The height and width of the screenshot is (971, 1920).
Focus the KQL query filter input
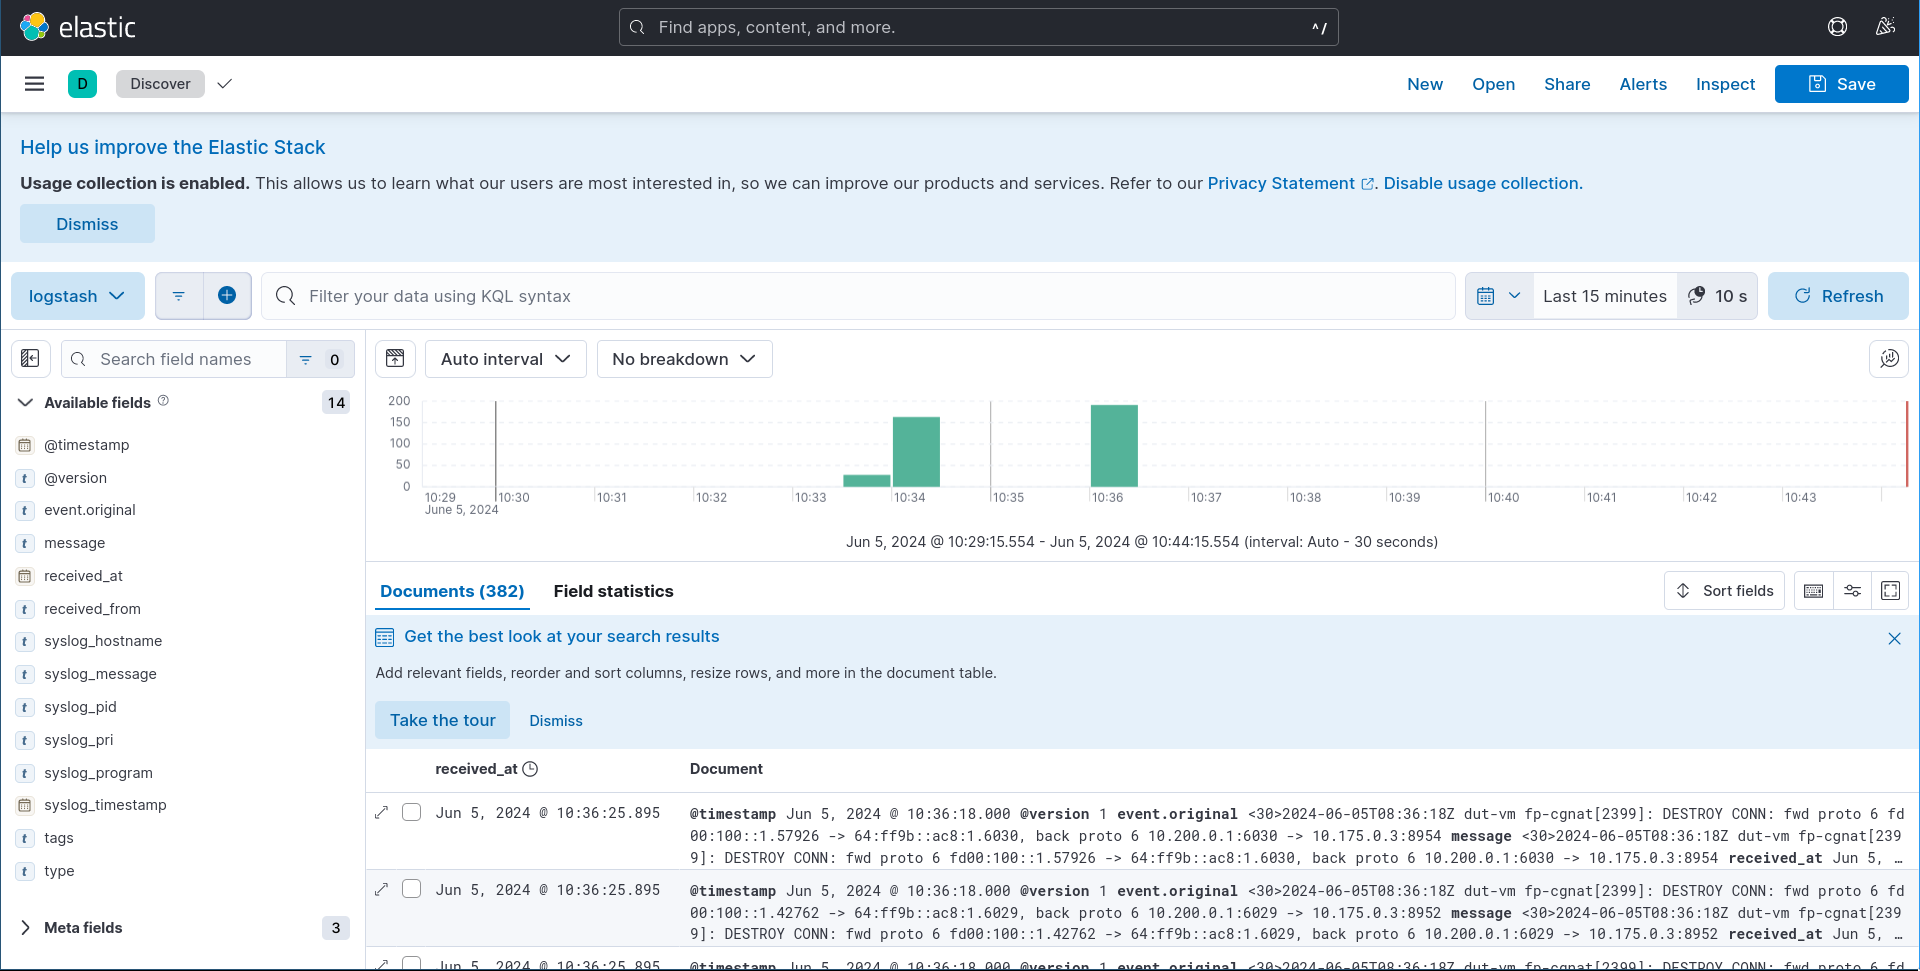[858, 296]
